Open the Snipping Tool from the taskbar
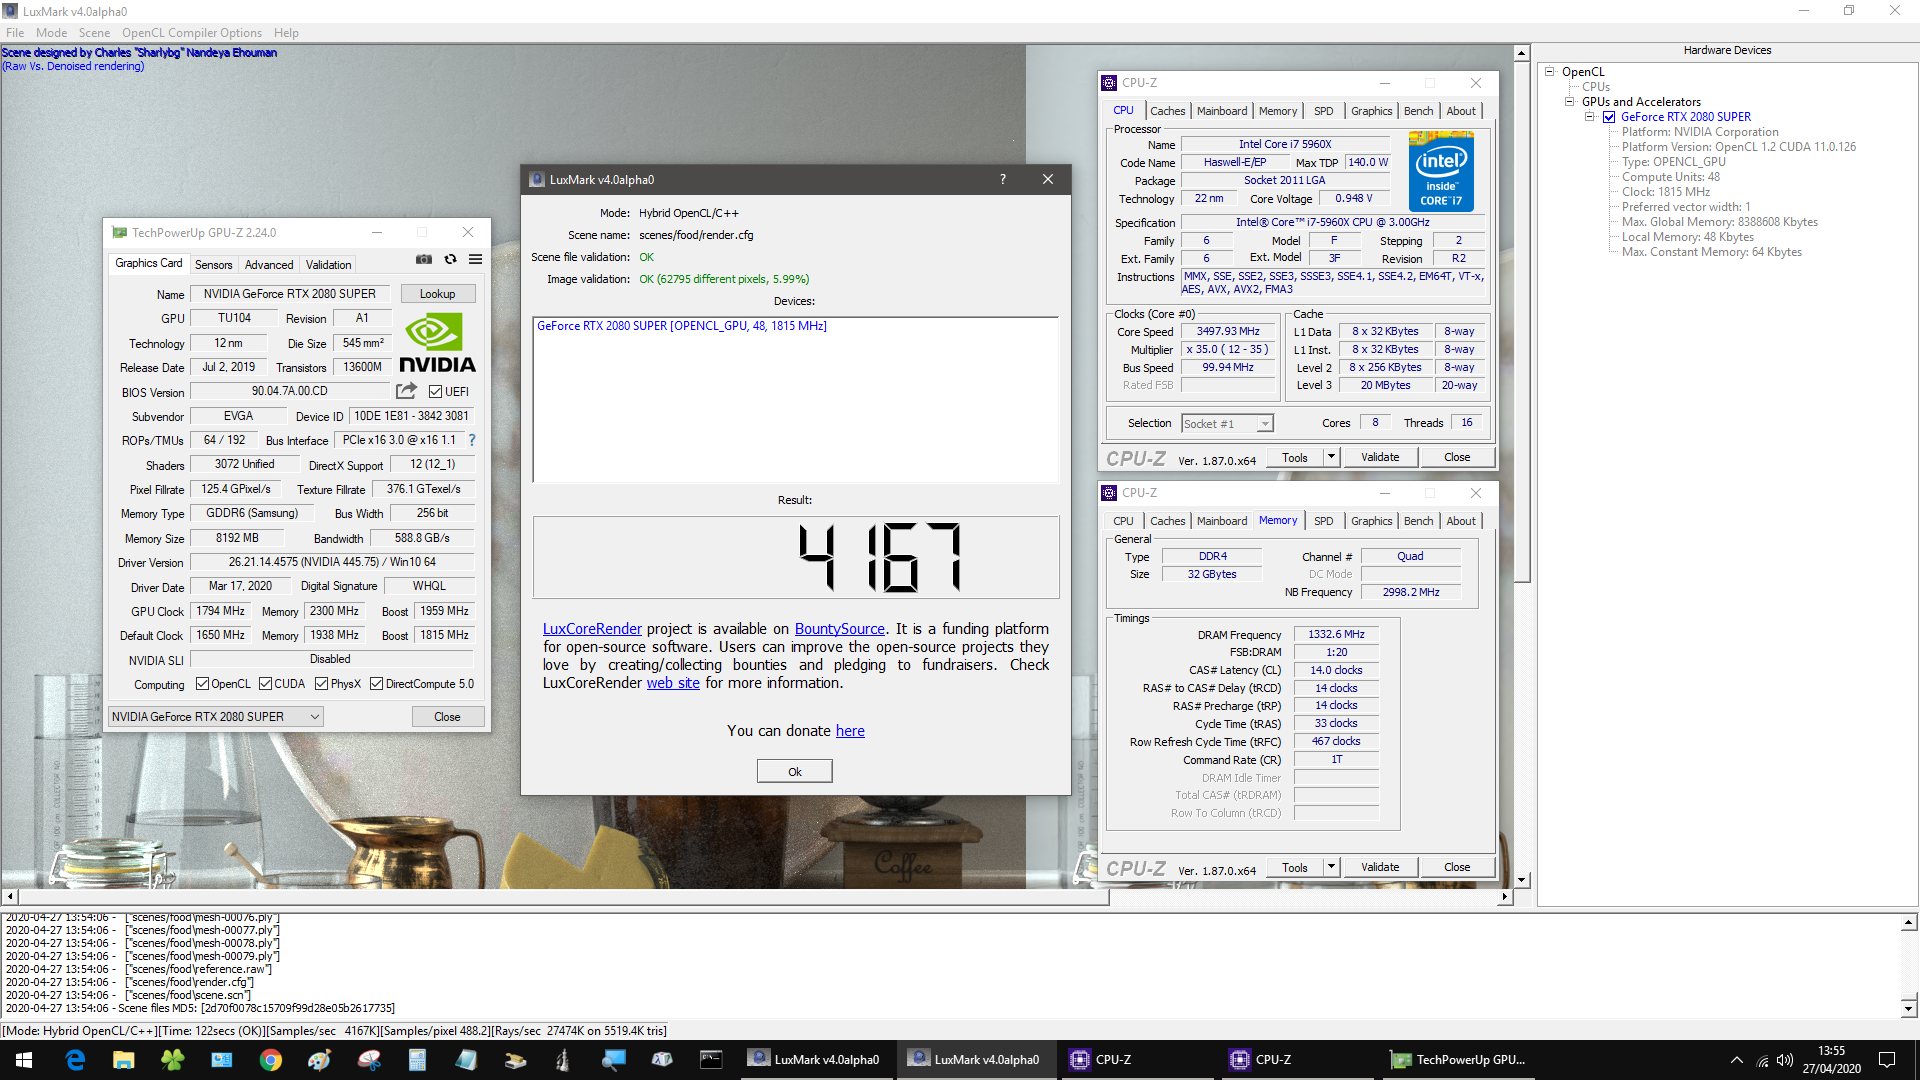This screenshot has width=1920, height=1080. tap(369, 1060)
